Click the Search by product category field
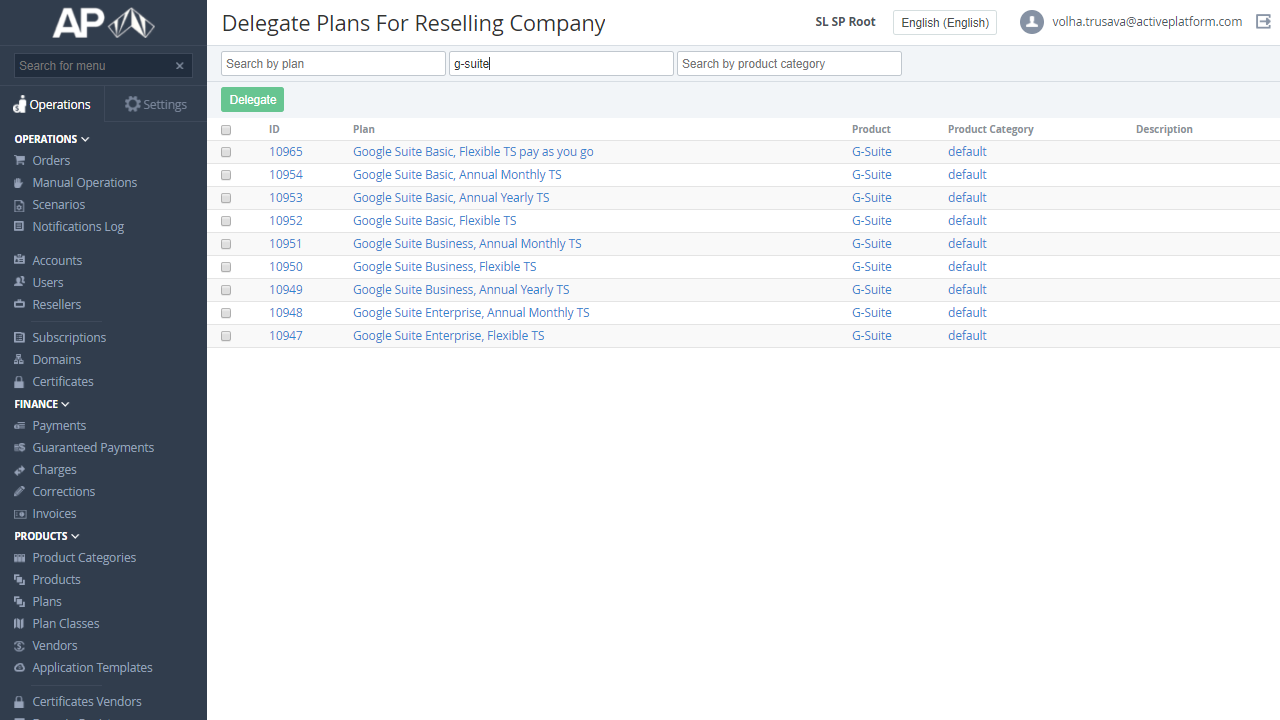Viewport: 1280px width, 720px height. pyautogui.click(x=789, y=64)
